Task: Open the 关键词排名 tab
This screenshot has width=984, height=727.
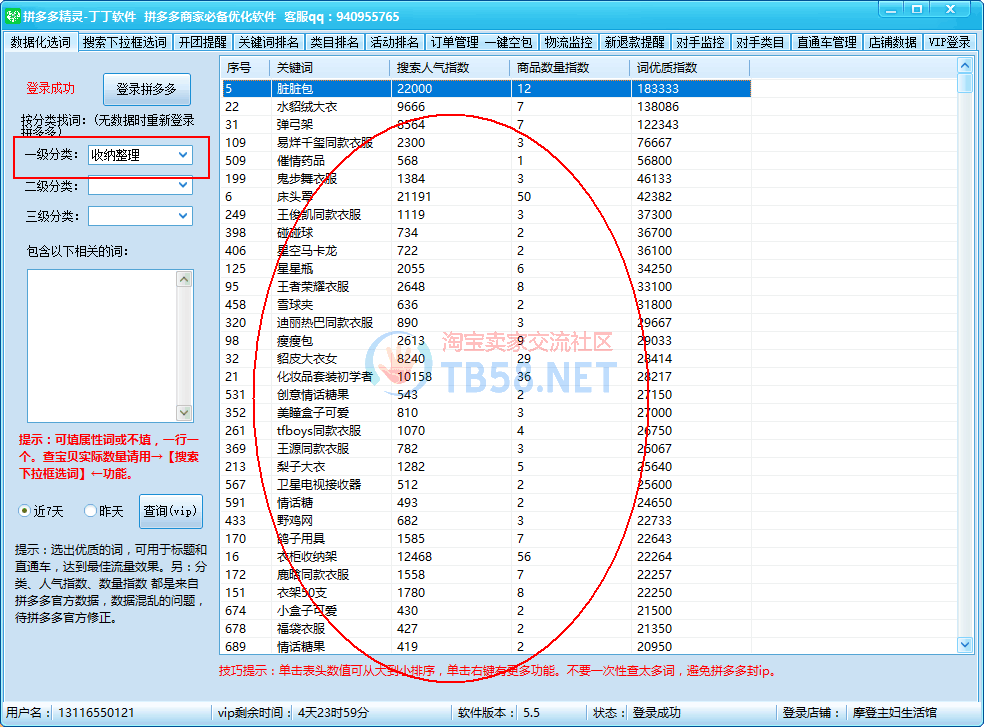Action: tap(268, 43)
